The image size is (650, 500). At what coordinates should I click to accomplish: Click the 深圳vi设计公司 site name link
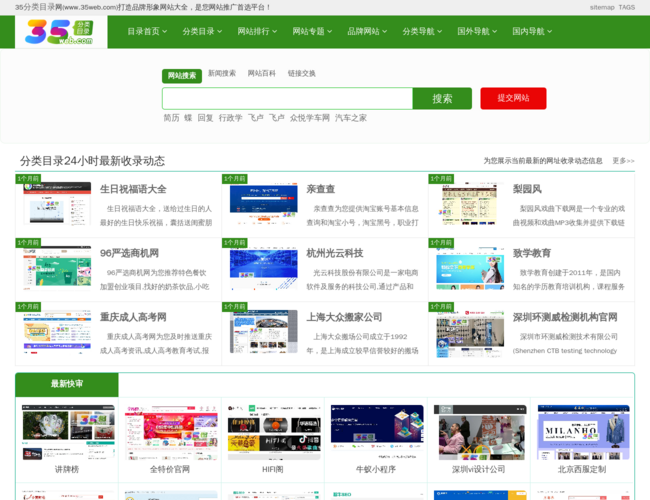coord(479,469)
